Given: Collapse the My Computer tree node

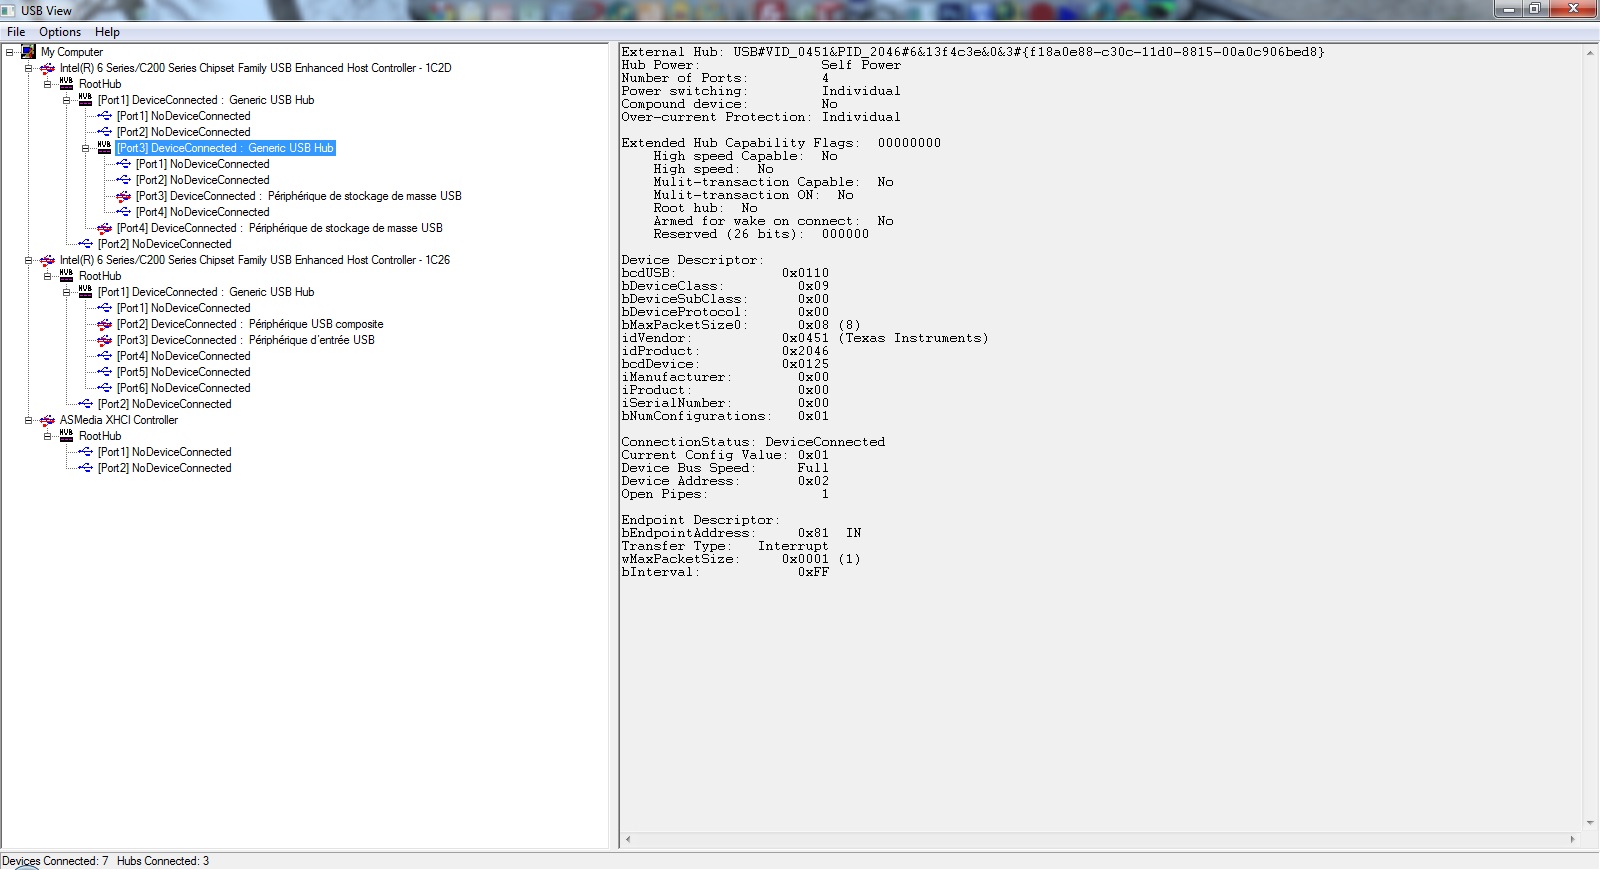Looking at the screenshot, I should pyautogui.click(x=10, y=52).
